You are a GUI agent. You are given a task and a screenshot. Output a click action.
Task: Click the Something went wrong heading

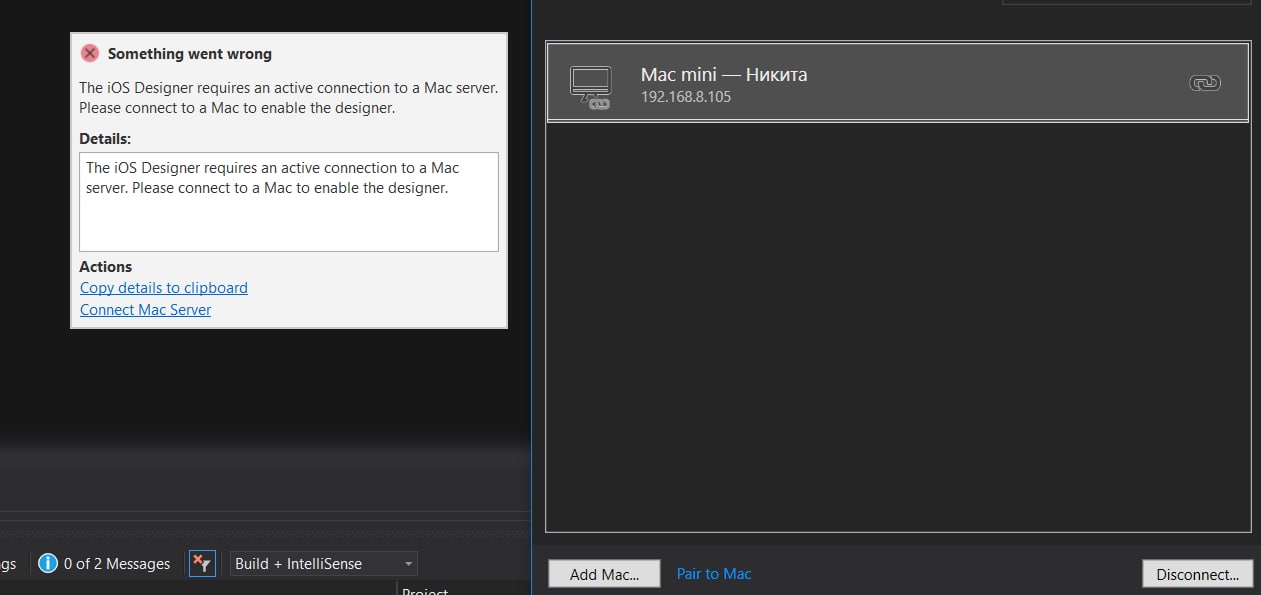coord(190,54)
